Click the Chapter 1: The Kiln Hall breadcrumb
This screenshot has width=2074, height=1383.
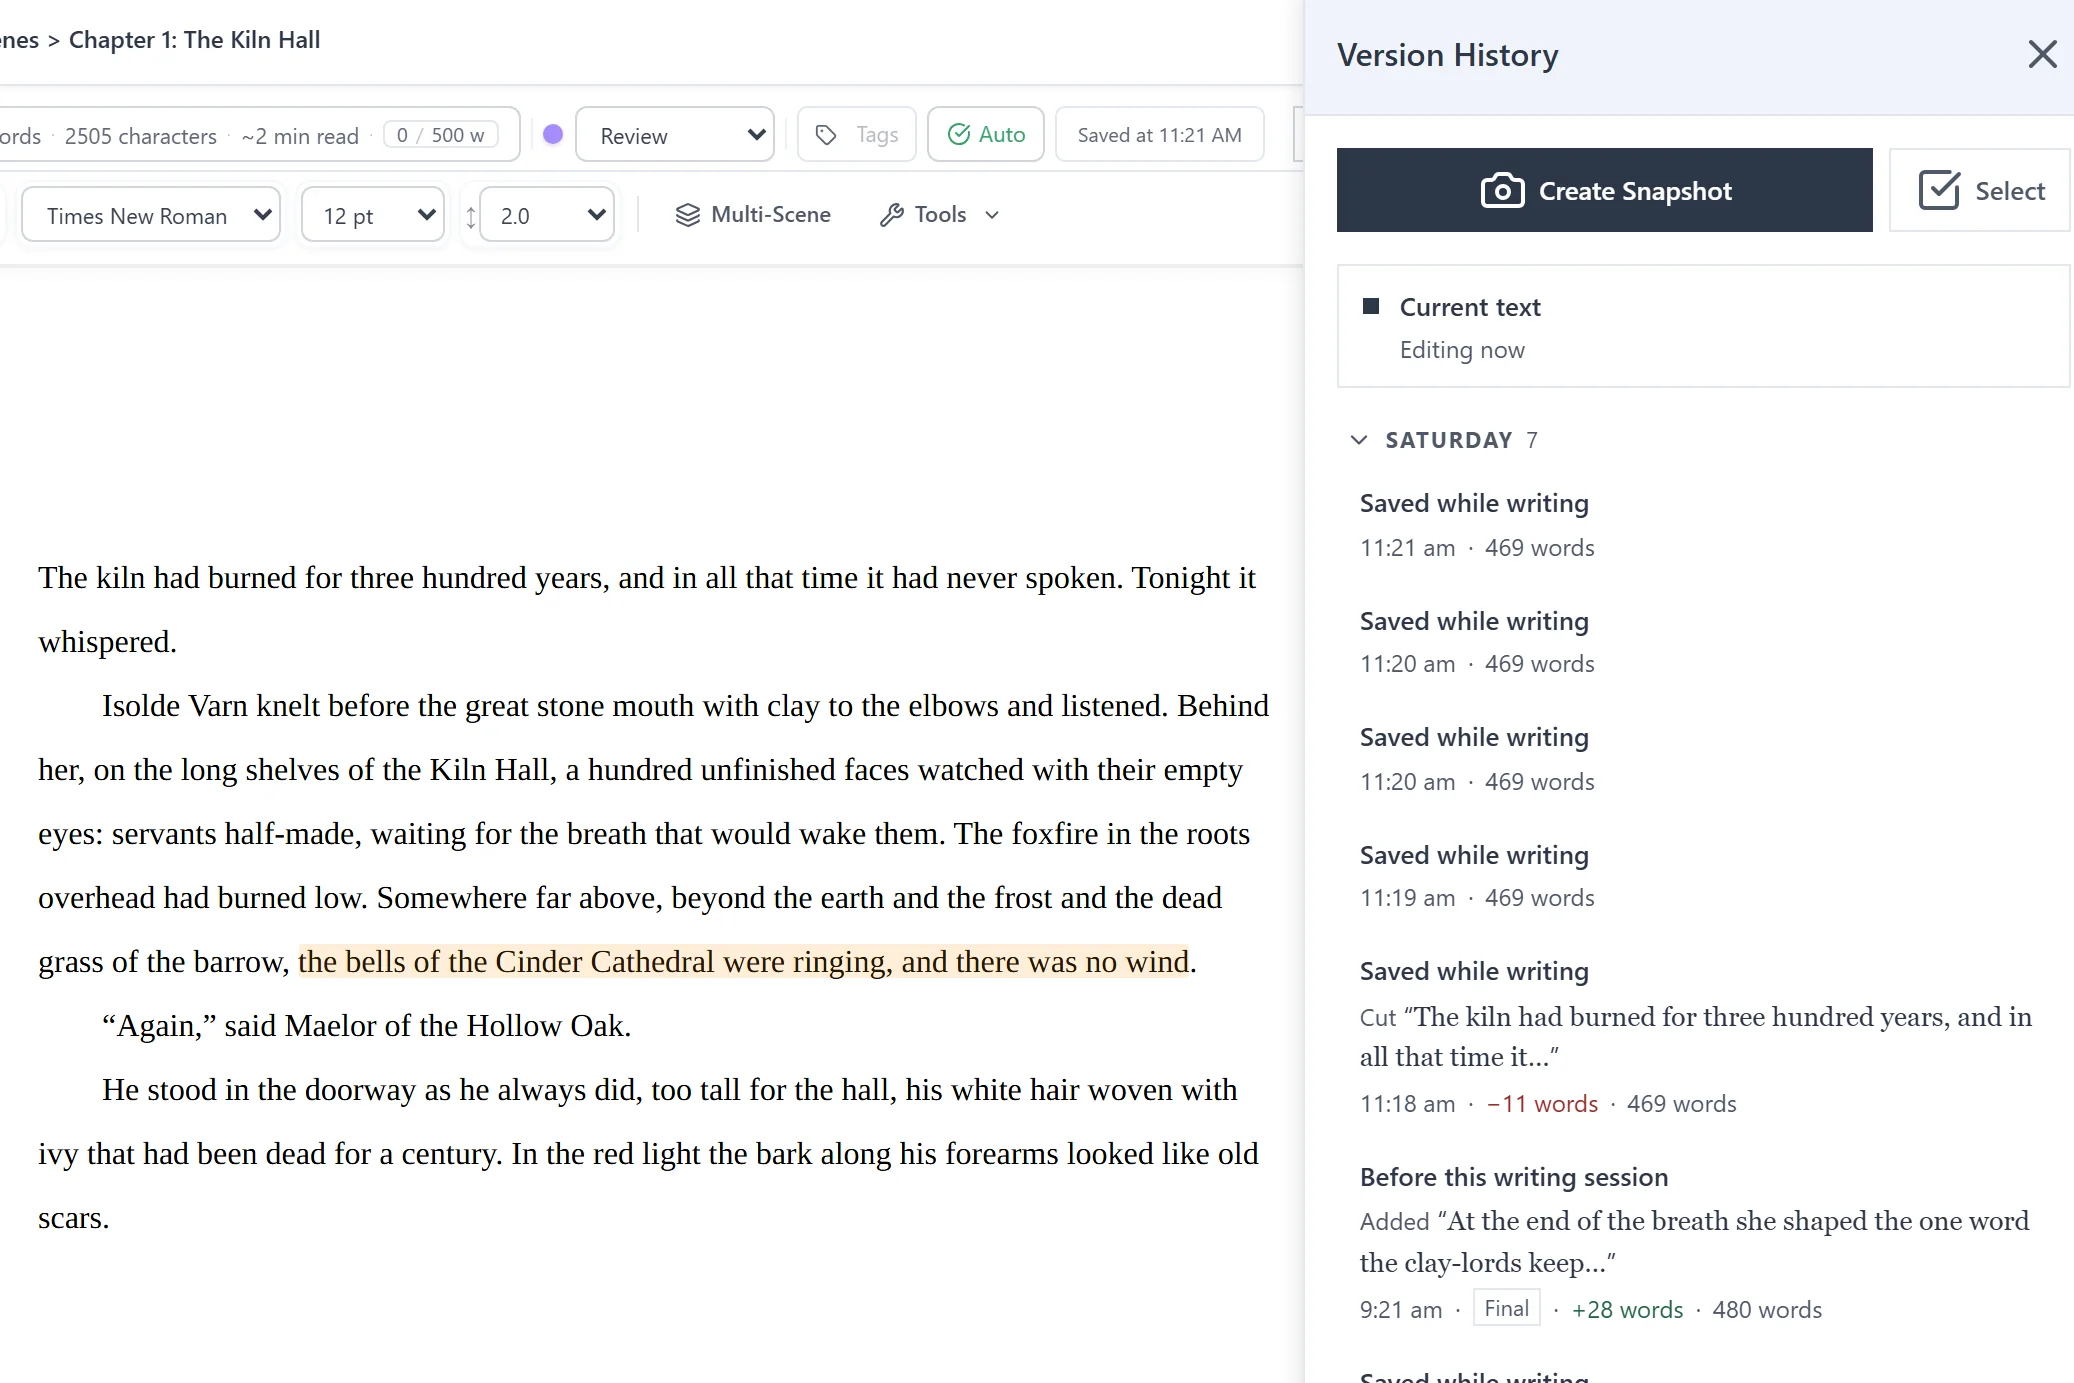click(194, 40)
